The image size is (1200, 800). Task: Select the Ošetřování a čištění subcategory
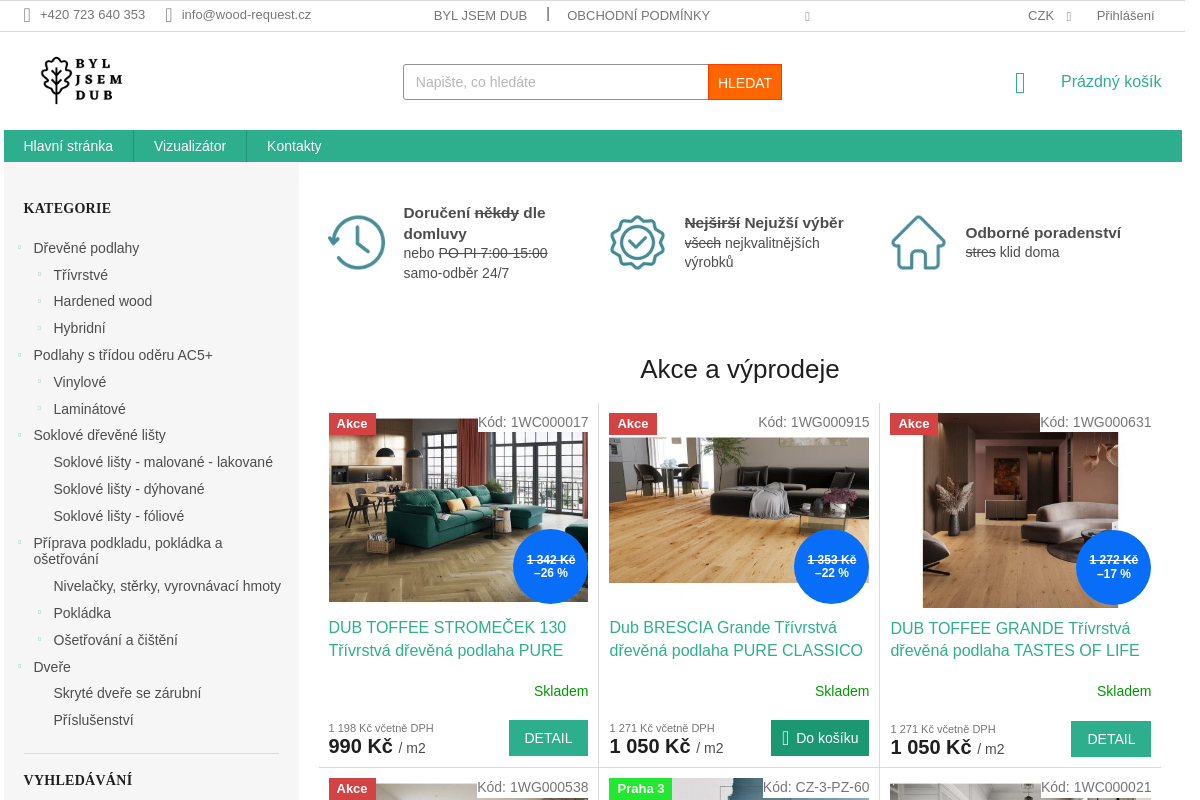point(116,640)
